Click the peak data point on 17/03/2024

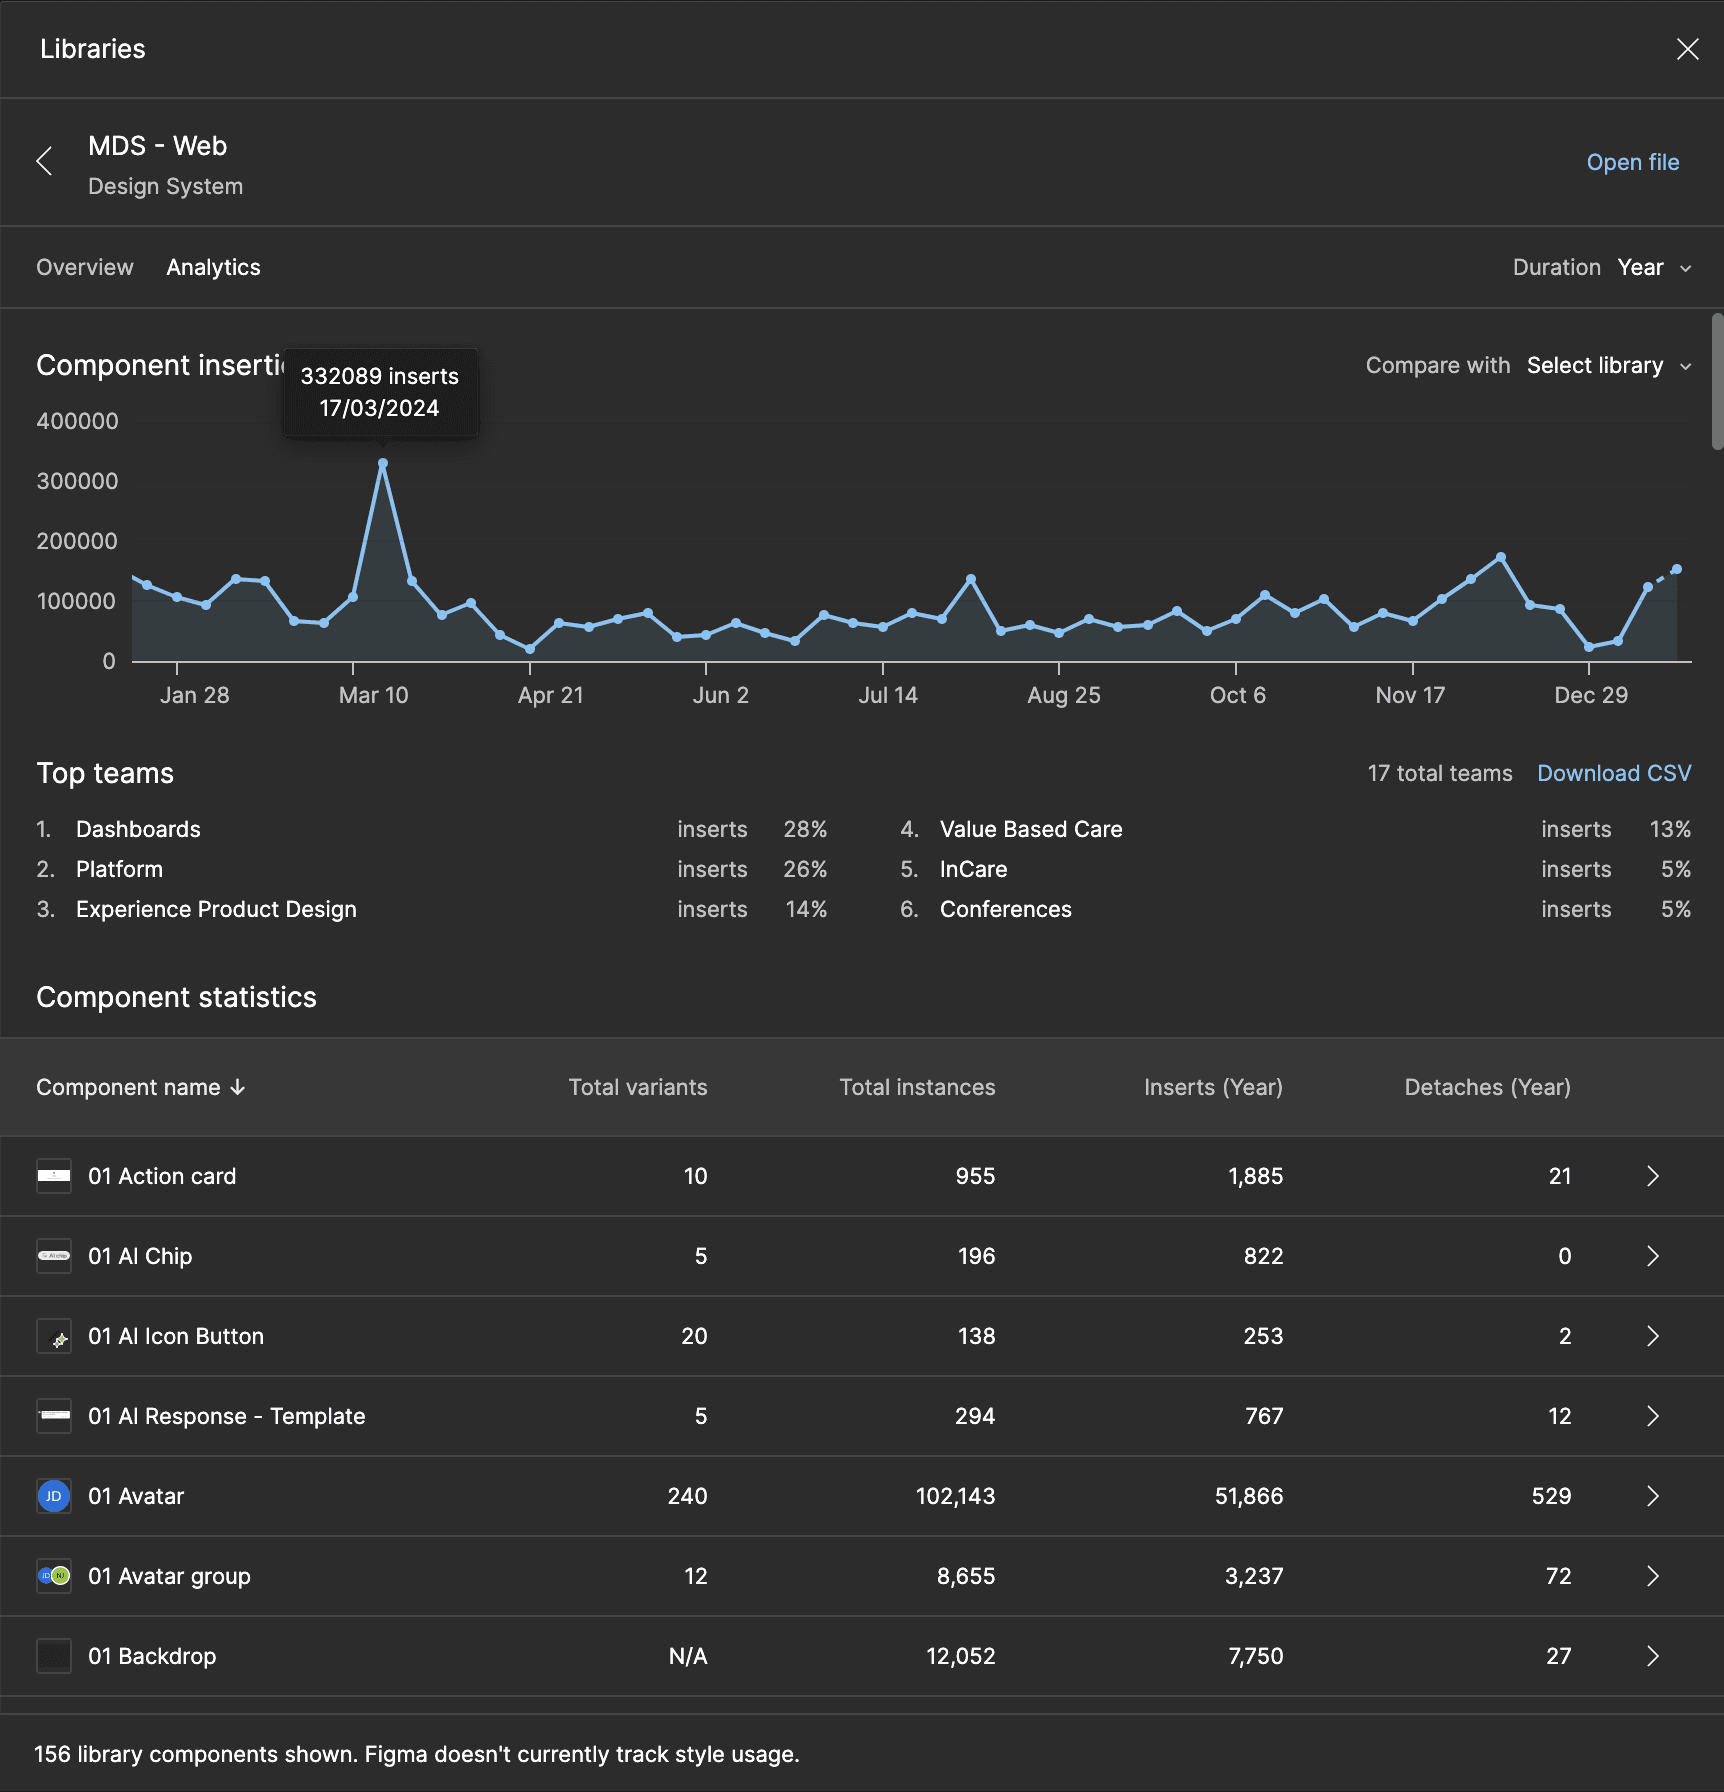[383, 463]
